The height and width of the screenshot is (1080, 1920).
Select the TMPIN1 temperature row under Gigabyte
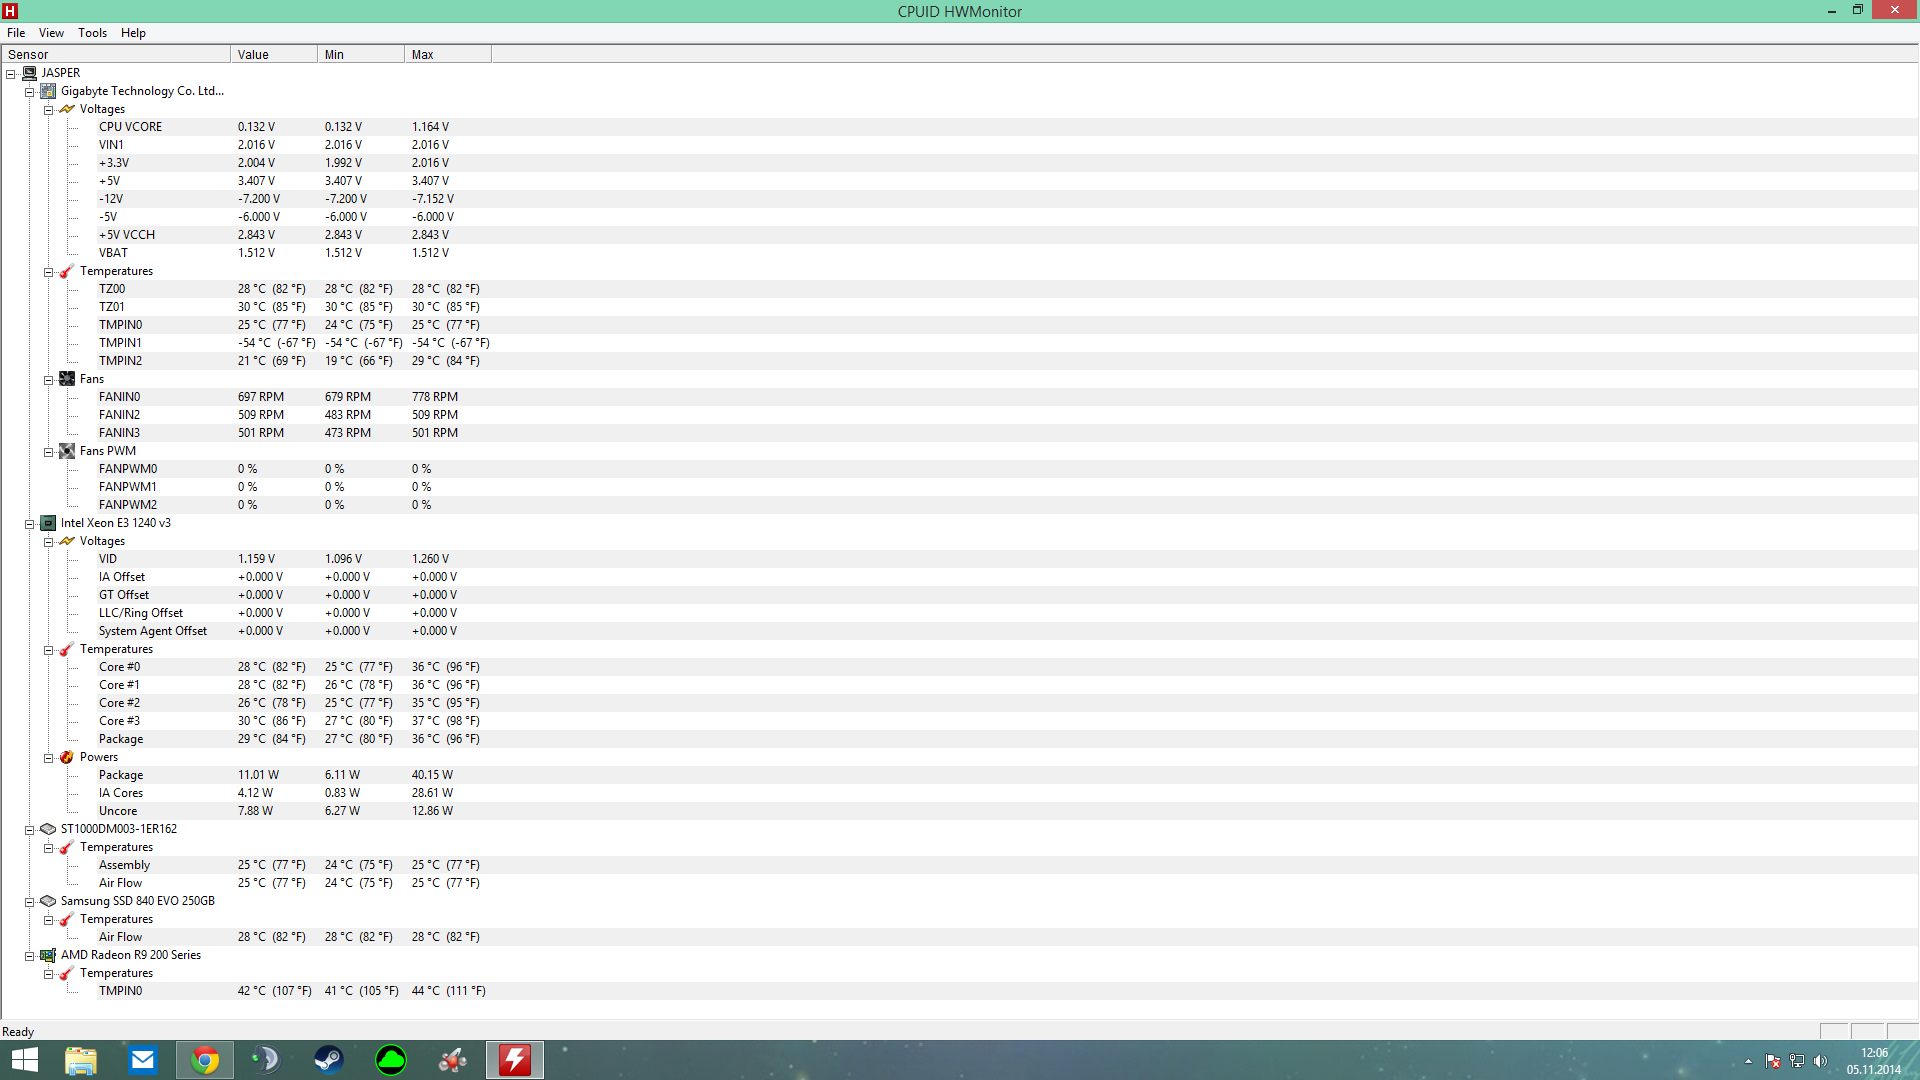[x=959, y=343]
